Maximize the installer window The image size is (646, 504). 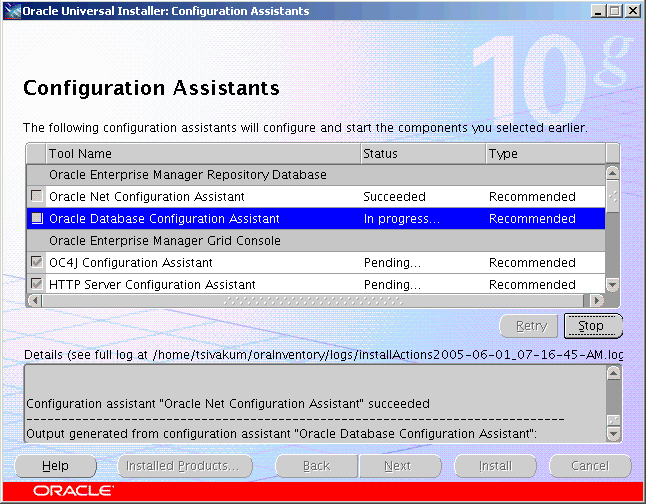point(615,11)
